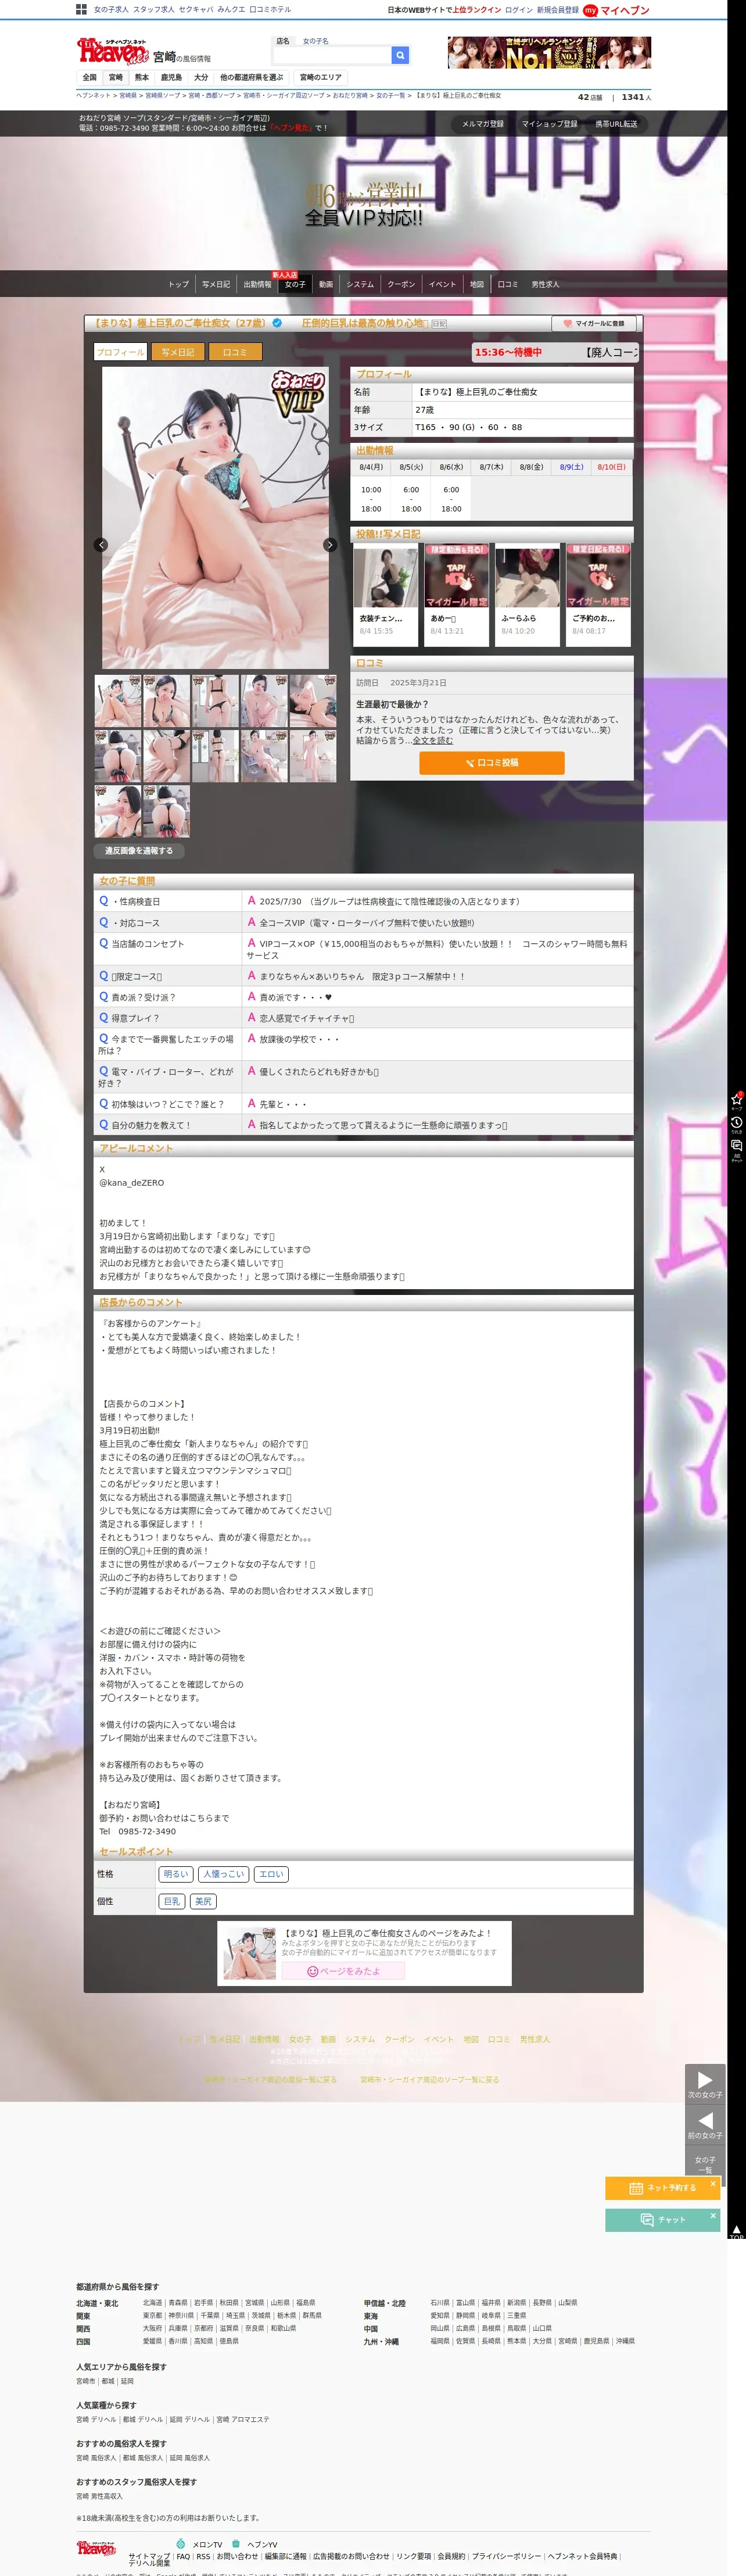Open イベント in shop navigation bar
Viewport: 746px width, 2576px height.
coord(442,285)
